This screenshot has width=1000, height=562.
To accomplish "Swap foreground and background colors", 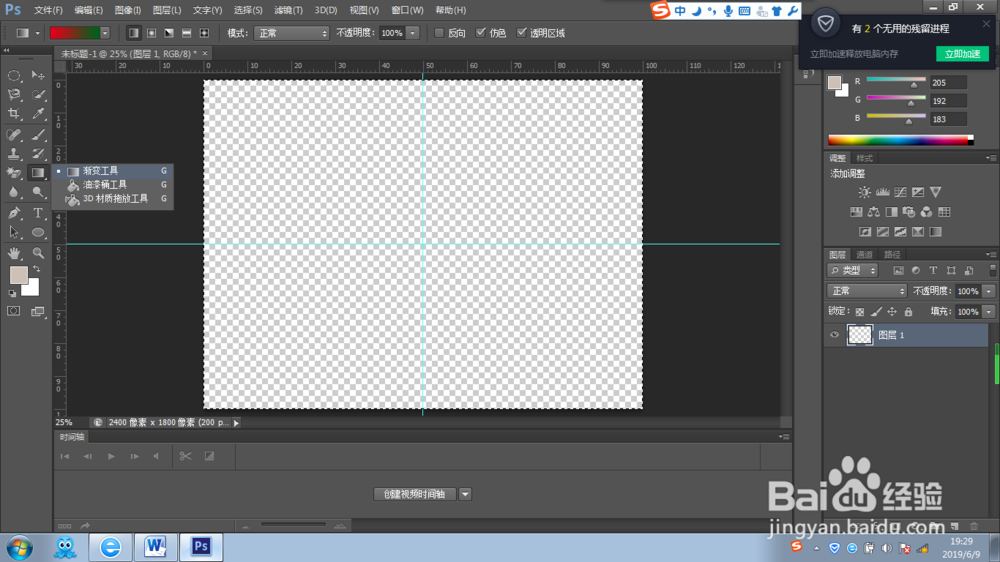I will click(x=37, y=269).
